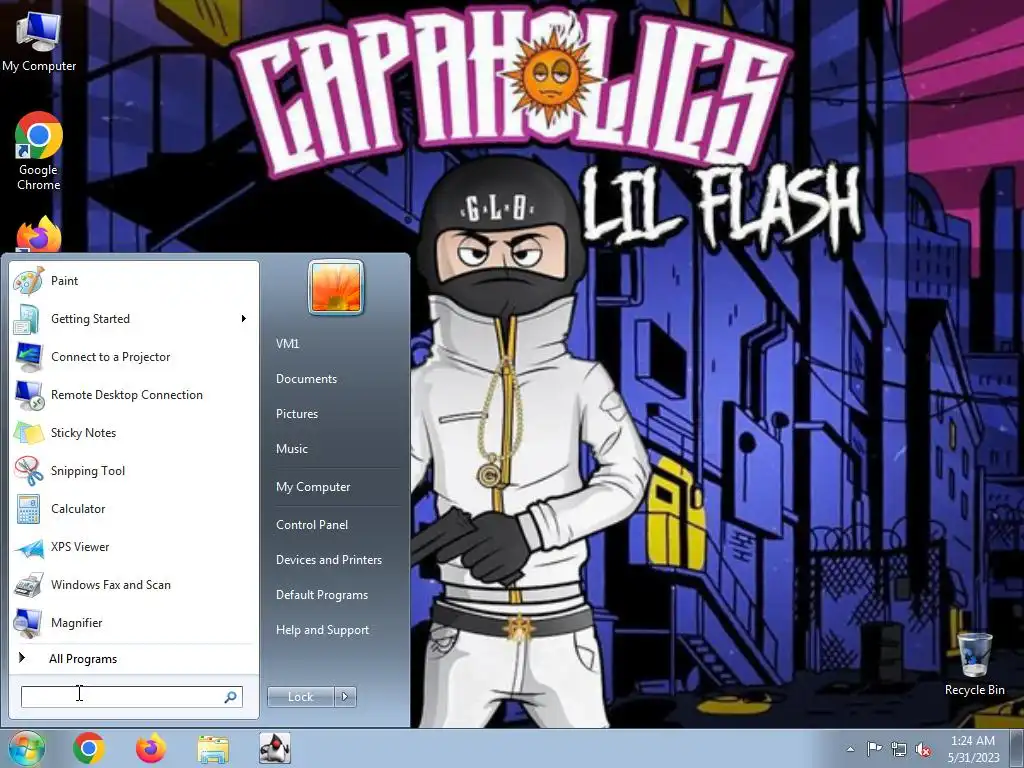This screenshot has height=768, width=1024.
Task: Click the muted volume tray icon
Action: pyautogui.click(x=923, y=749)
